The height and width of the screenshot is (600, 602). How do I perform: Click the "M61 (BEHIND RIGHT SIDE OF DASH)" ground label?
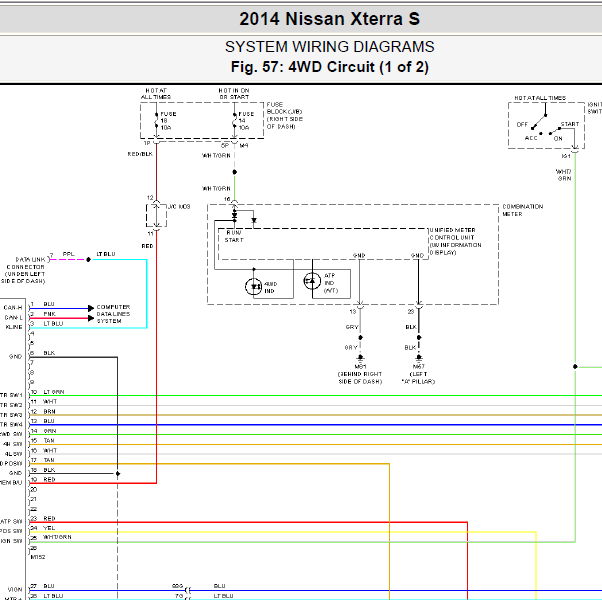click(360, 374)
